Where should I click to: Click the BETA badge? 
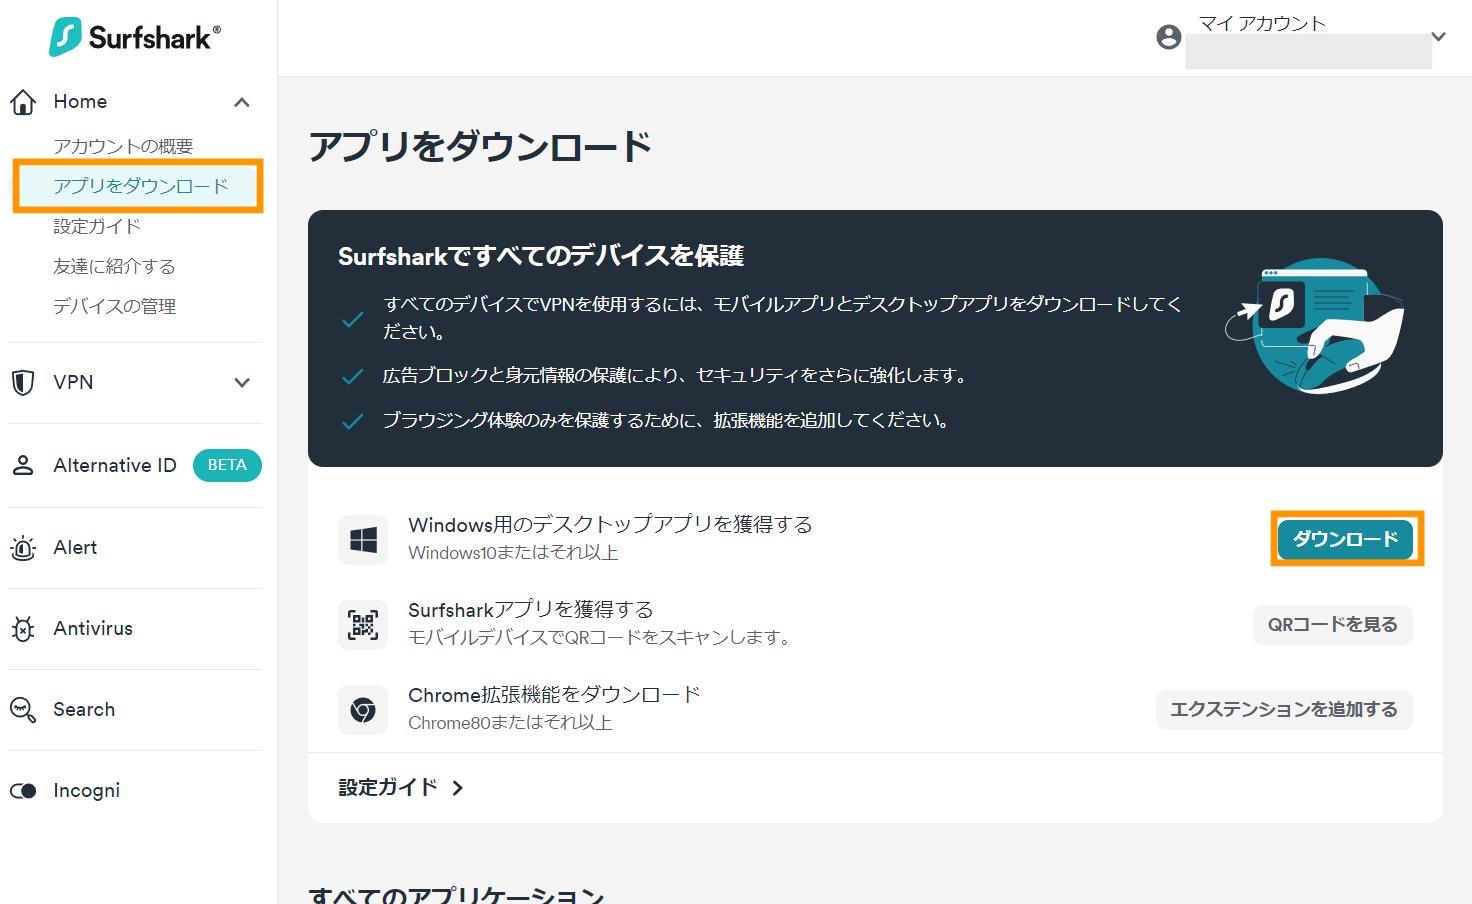(227, 465)
